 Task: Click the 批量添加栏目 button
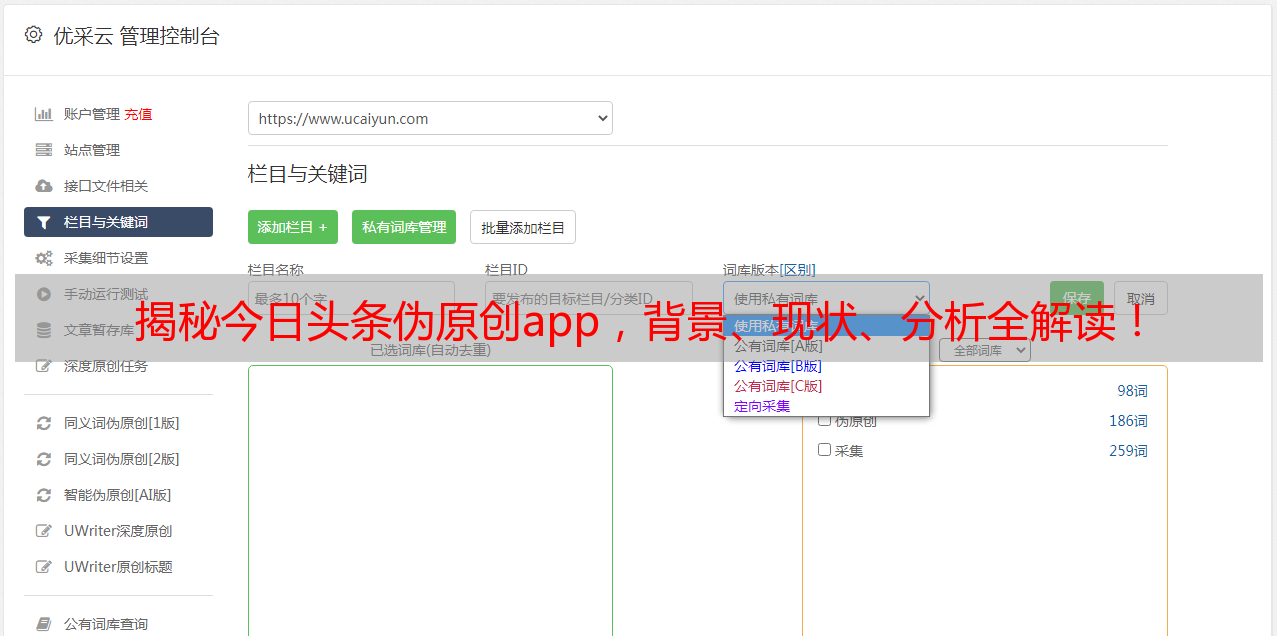(523, 227)
